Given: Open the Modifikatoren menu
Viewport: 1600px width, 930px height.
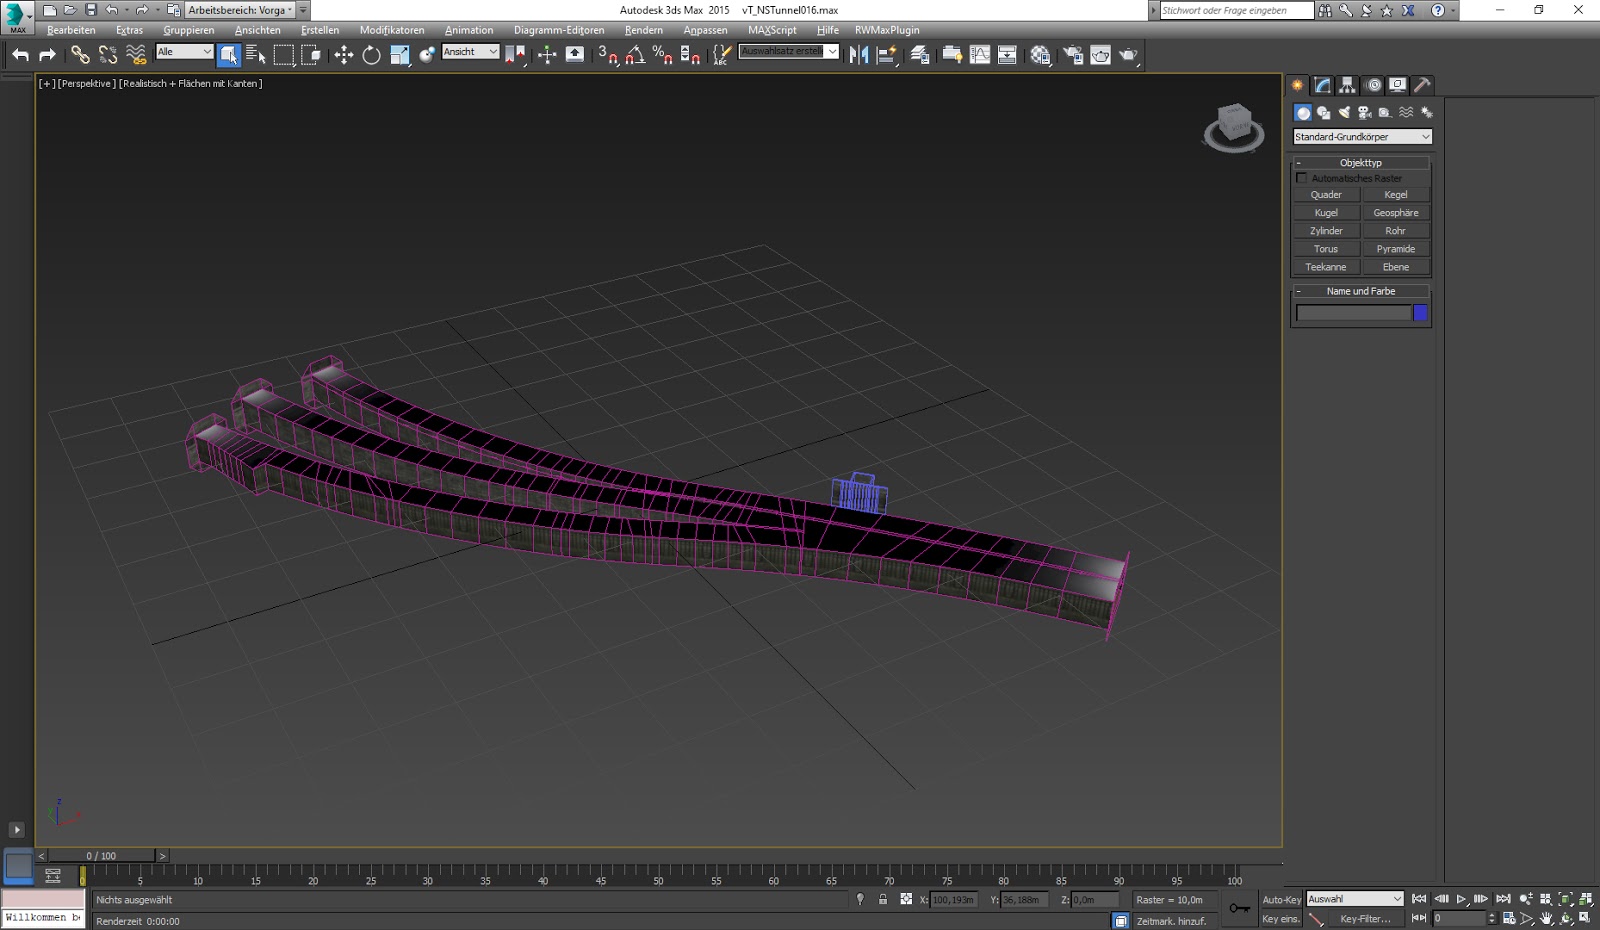Looking at the screenshot, I should [x=392, y=30].
